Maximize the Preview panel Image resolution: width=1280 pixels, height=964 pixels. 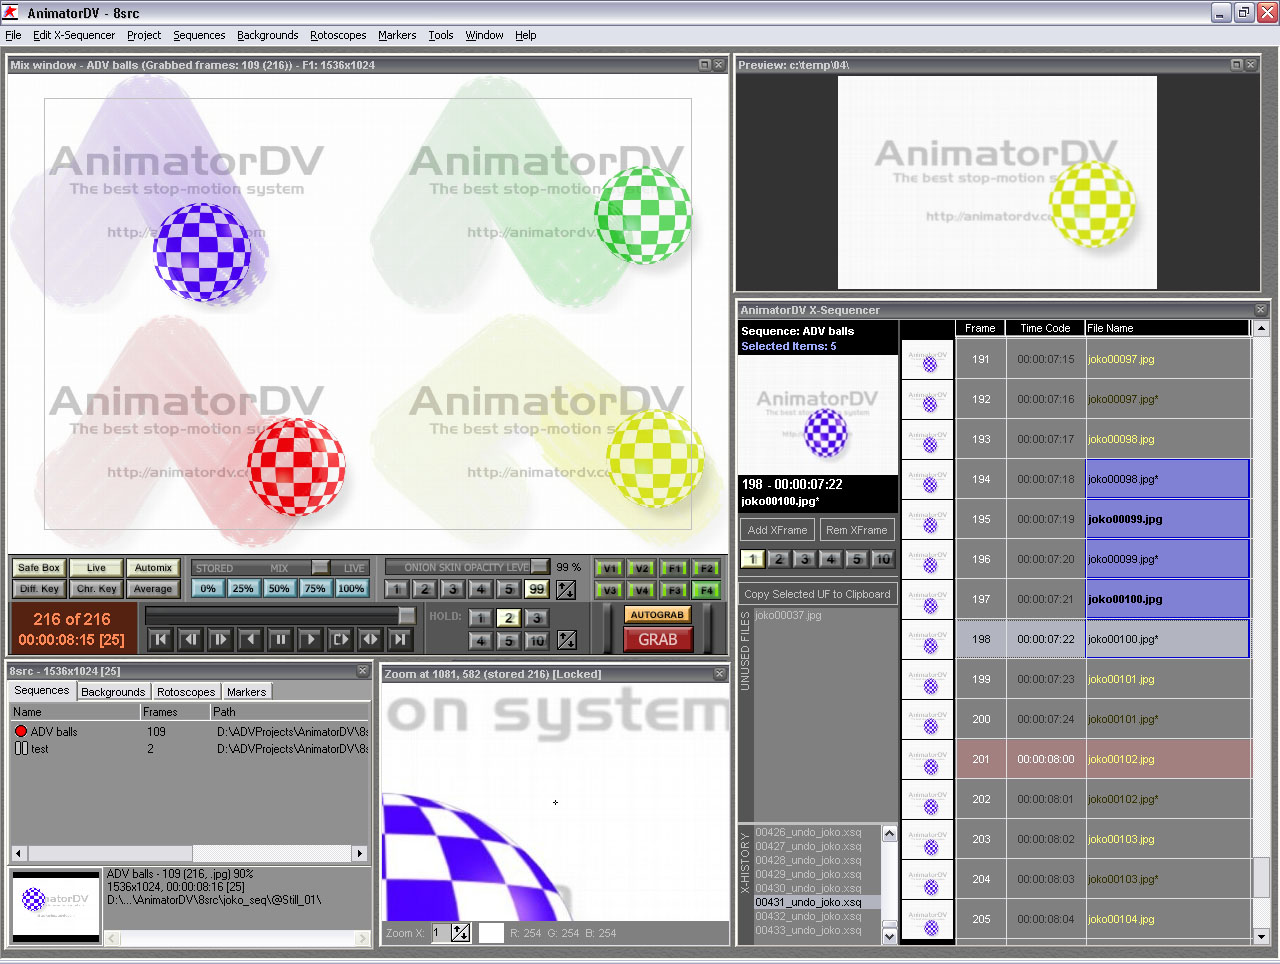(1236, 65)
